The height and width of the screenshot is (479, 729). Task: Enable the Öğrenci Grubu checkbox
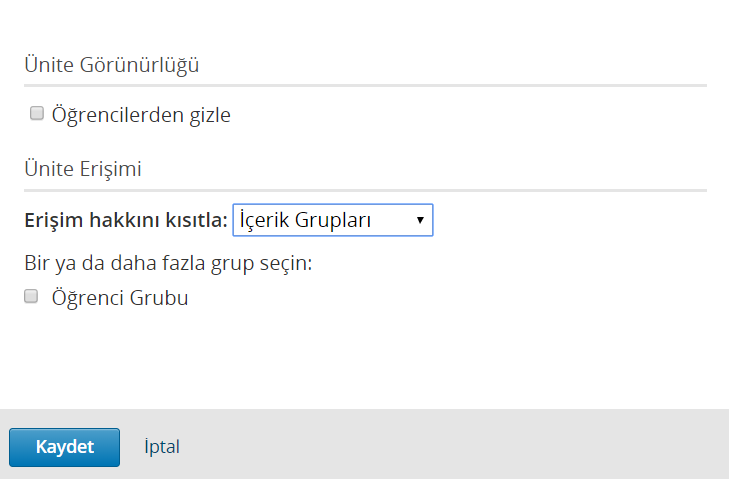(x=31, y=296)
